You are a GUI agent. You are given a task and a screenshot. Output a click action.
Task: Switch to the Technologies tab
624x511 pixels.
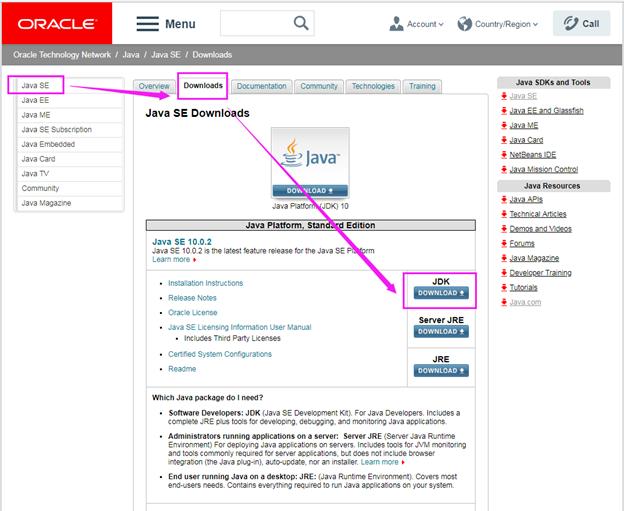(x=373, y=86)
